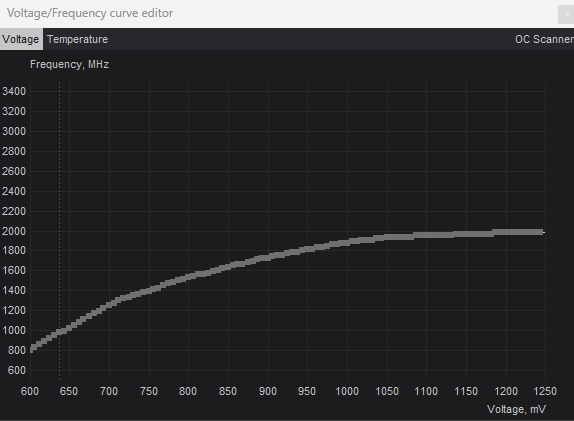This screenshot has width=574, height=421.
Task: Click the curve point at 1100 mV
Action: pos(426,235)
